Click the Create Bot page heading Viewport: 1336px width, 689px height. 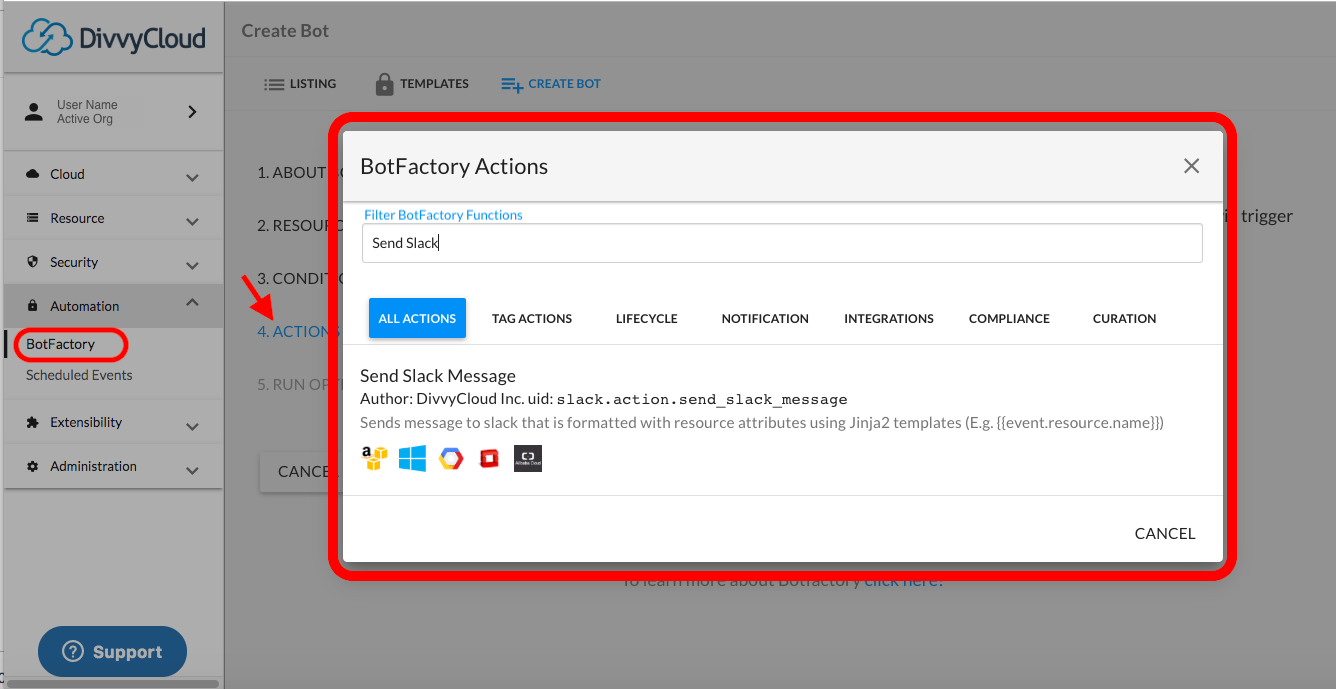pyautogui.click(x=285, y=31)
